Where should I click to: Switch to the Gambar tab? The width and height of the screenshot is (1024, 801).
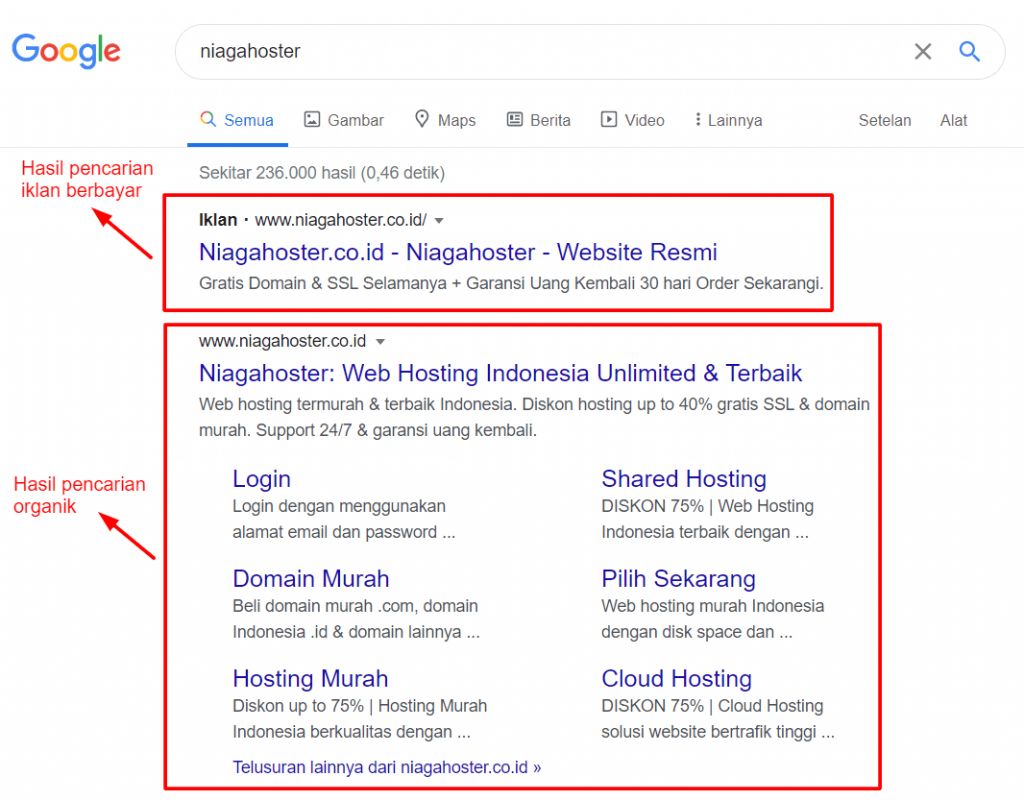(344, 120)
